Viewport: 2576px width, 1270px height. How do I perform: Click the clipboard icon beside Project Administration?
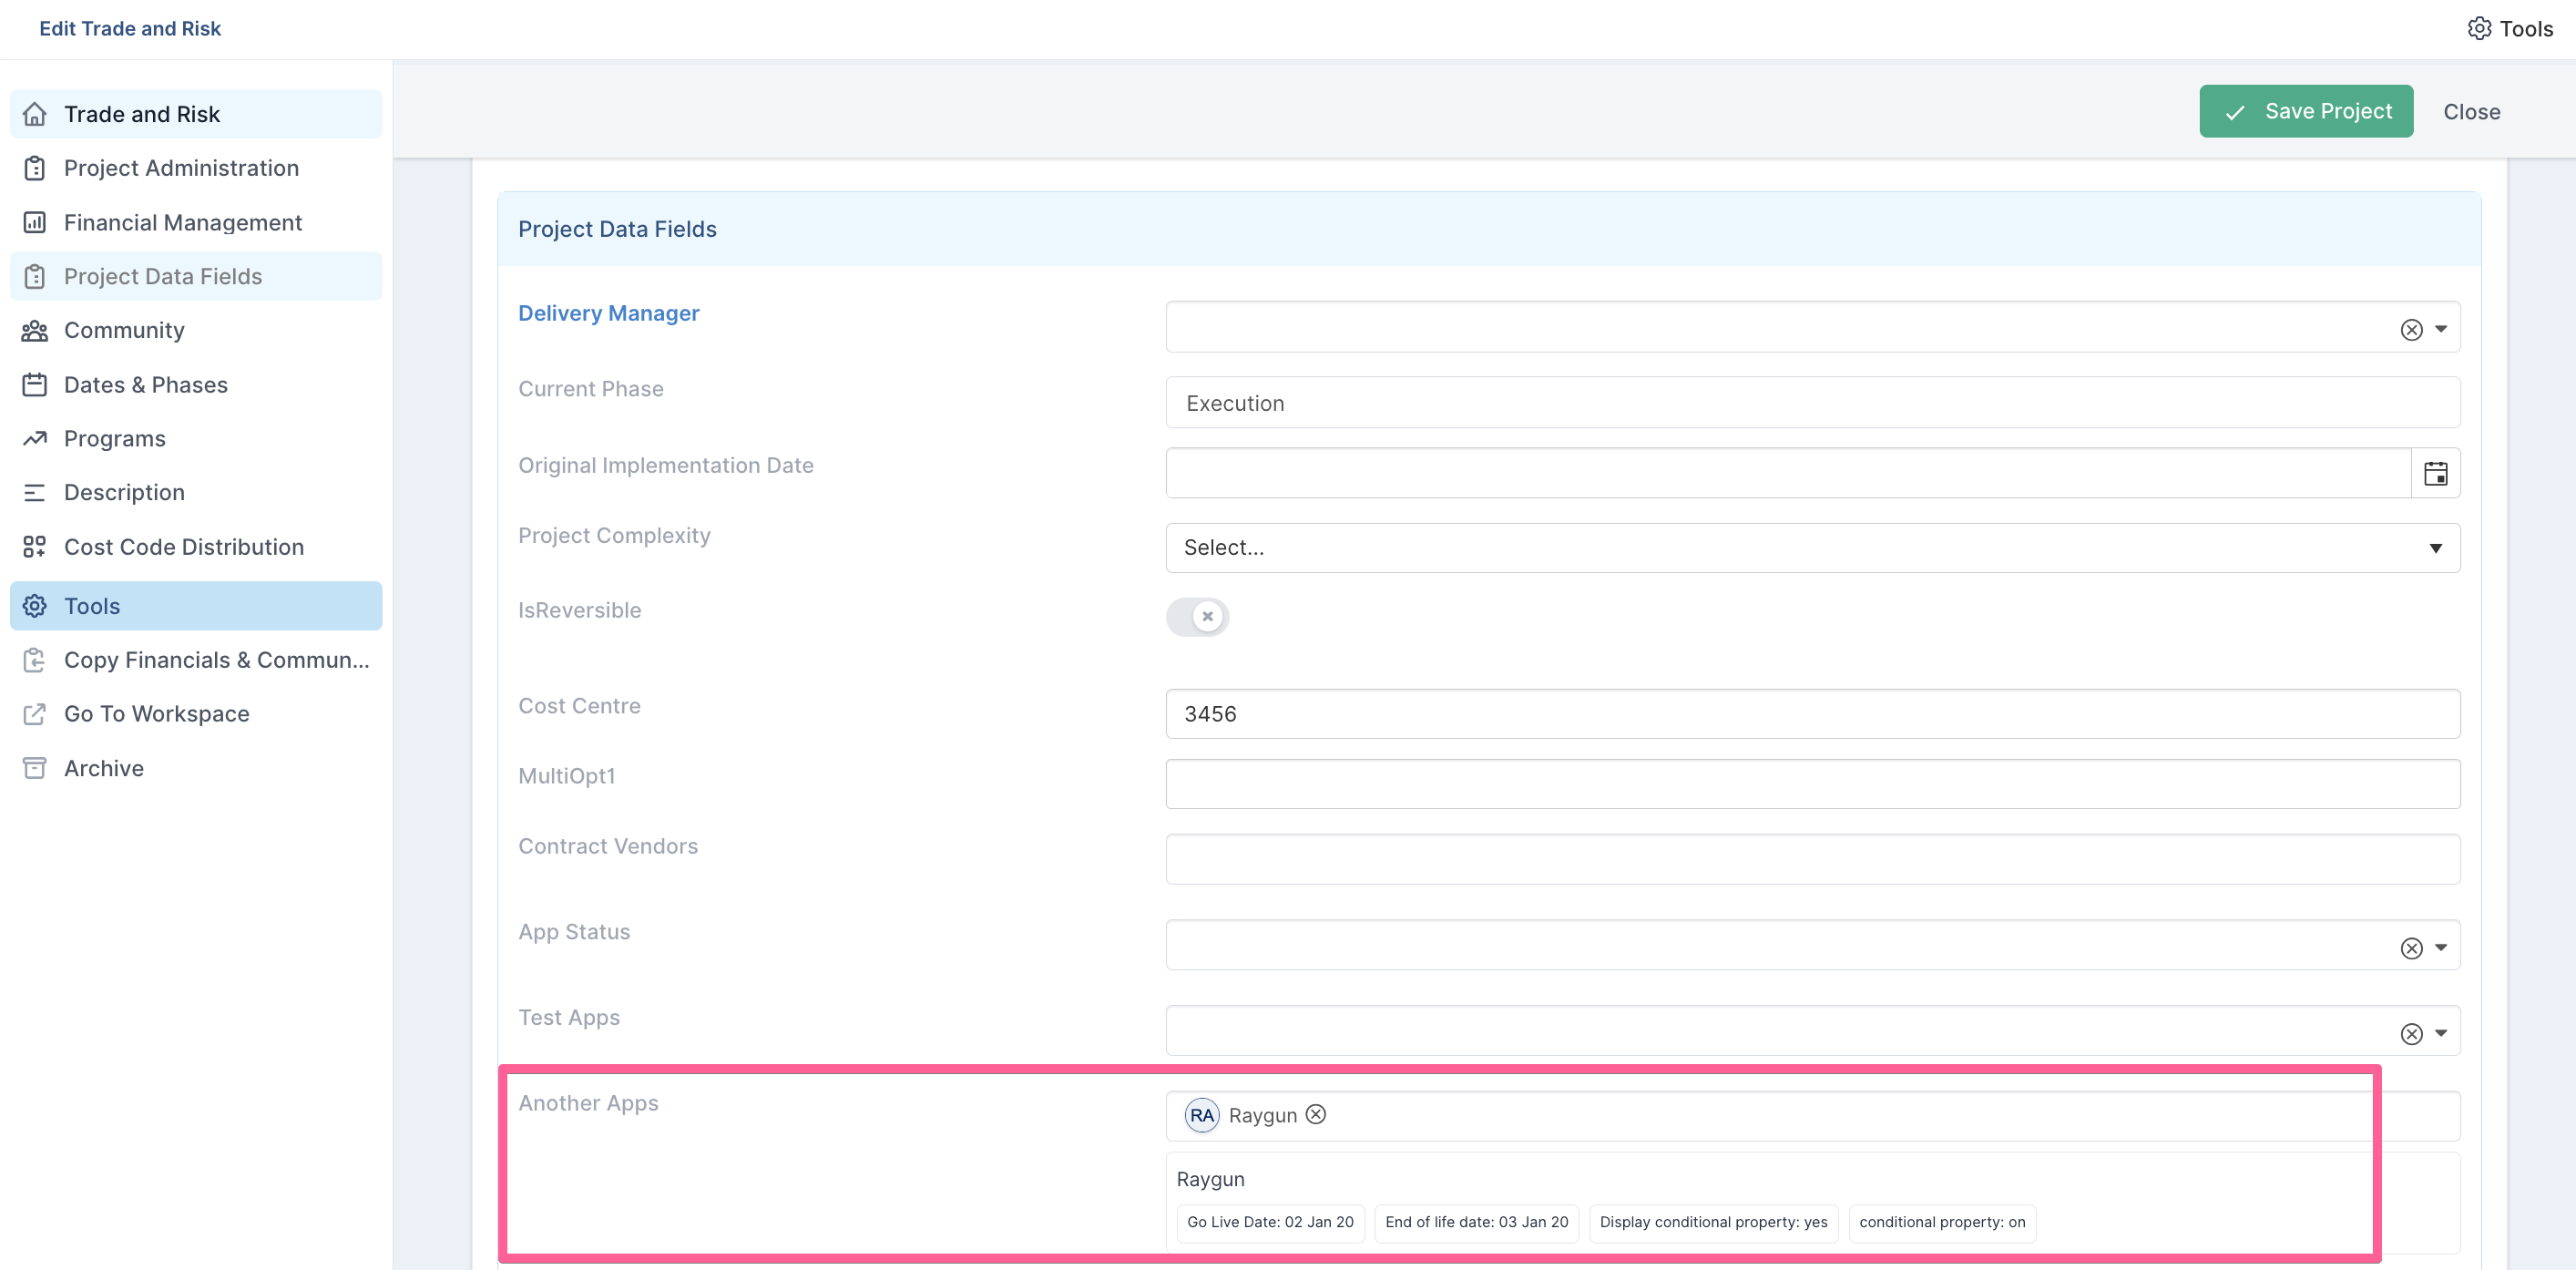[x=35, y=168]
